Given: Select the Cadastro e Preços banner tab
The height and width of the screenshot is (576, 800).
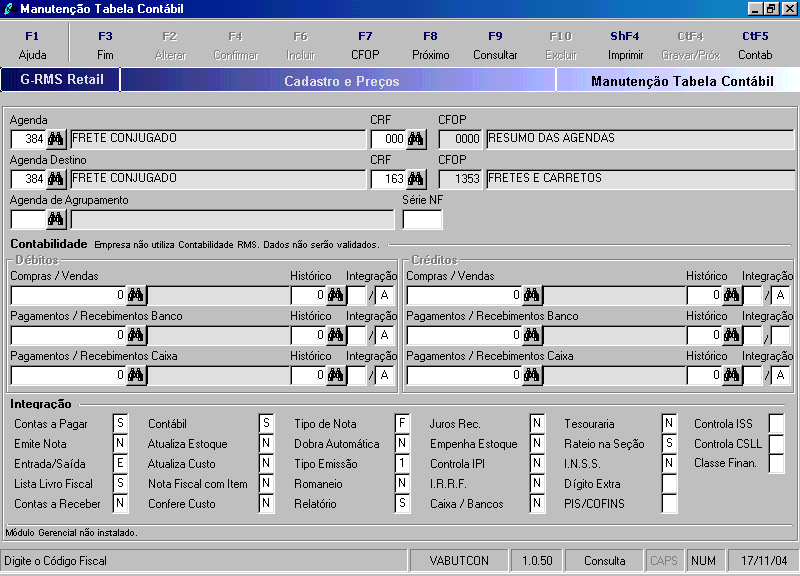Looking at the screenshot, I should pyautogui.click(x=338, y=81).
